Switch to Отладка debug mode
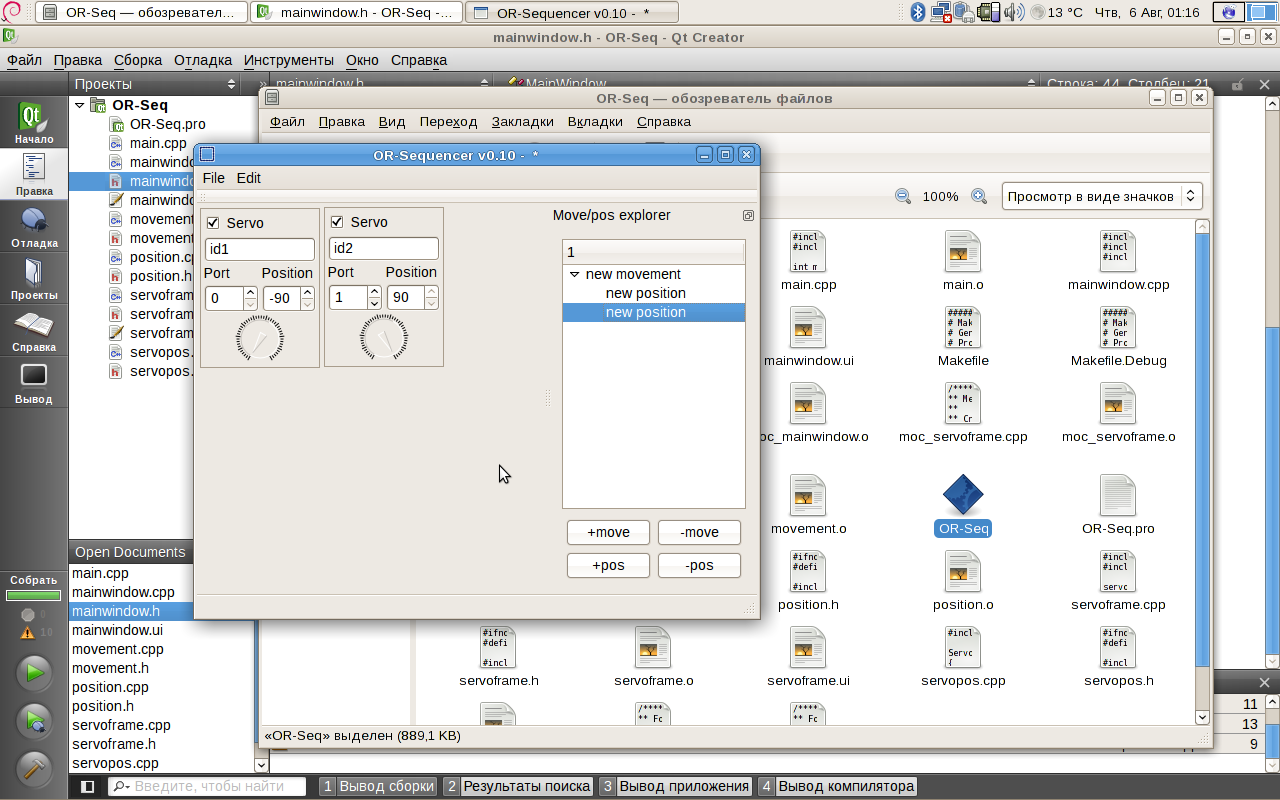The width and height of the screenshot is (1280, 800). [x=34, y=227]
